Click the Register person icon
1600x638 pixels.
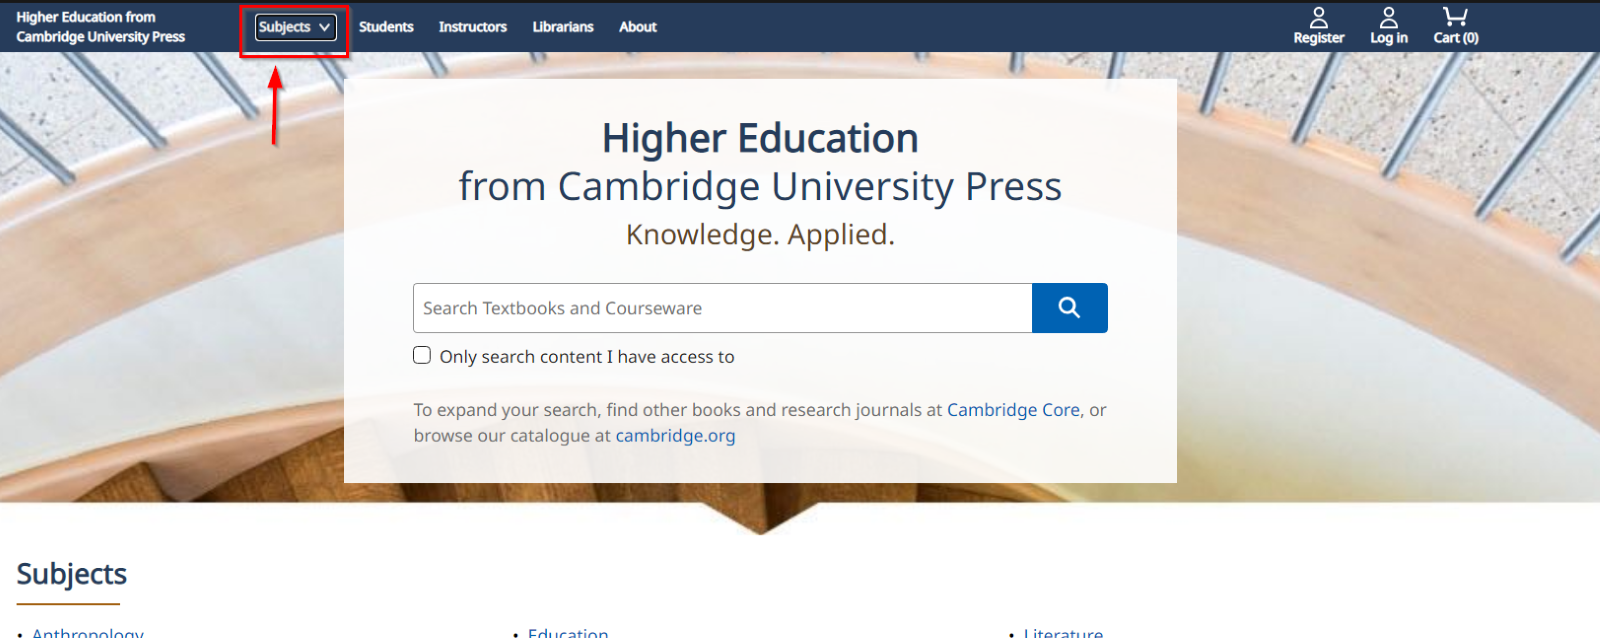[x=1319, y=18]
